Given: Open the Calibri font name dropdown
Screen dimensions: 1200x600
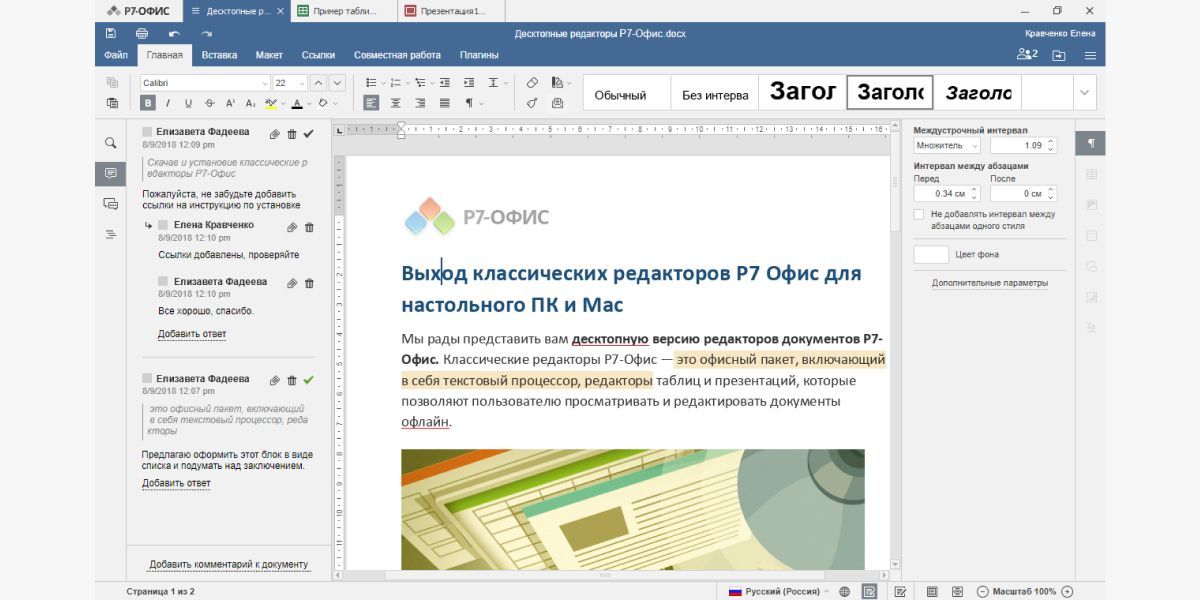Looking at the screenshot, I should click(264, 83).
